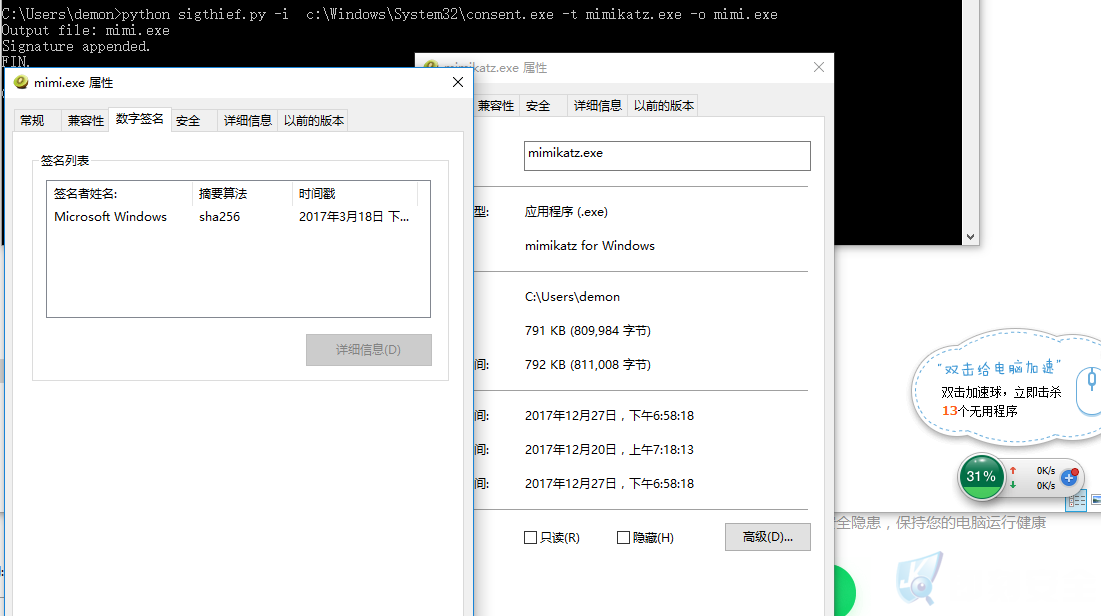Click the 签名者姓名 column header
The image size is (1101, 616).
[x=120, y=194]
